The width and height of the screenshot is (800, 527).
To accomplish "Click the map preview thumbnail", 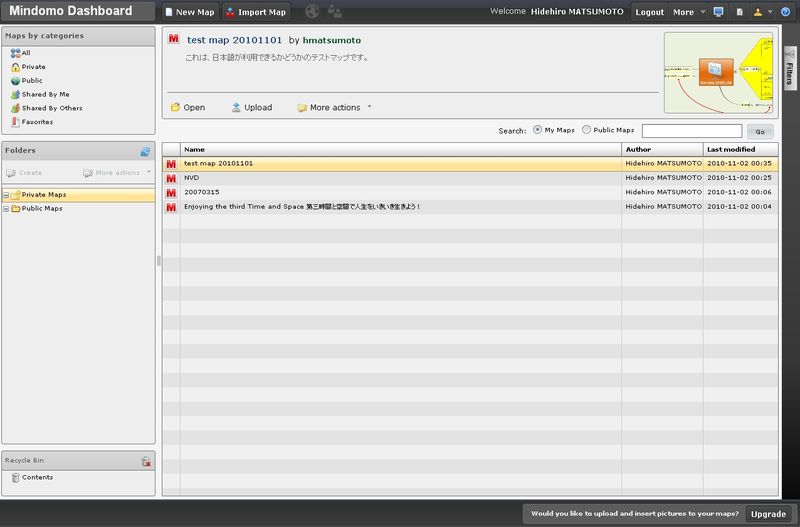I will [x=718, y=73].
